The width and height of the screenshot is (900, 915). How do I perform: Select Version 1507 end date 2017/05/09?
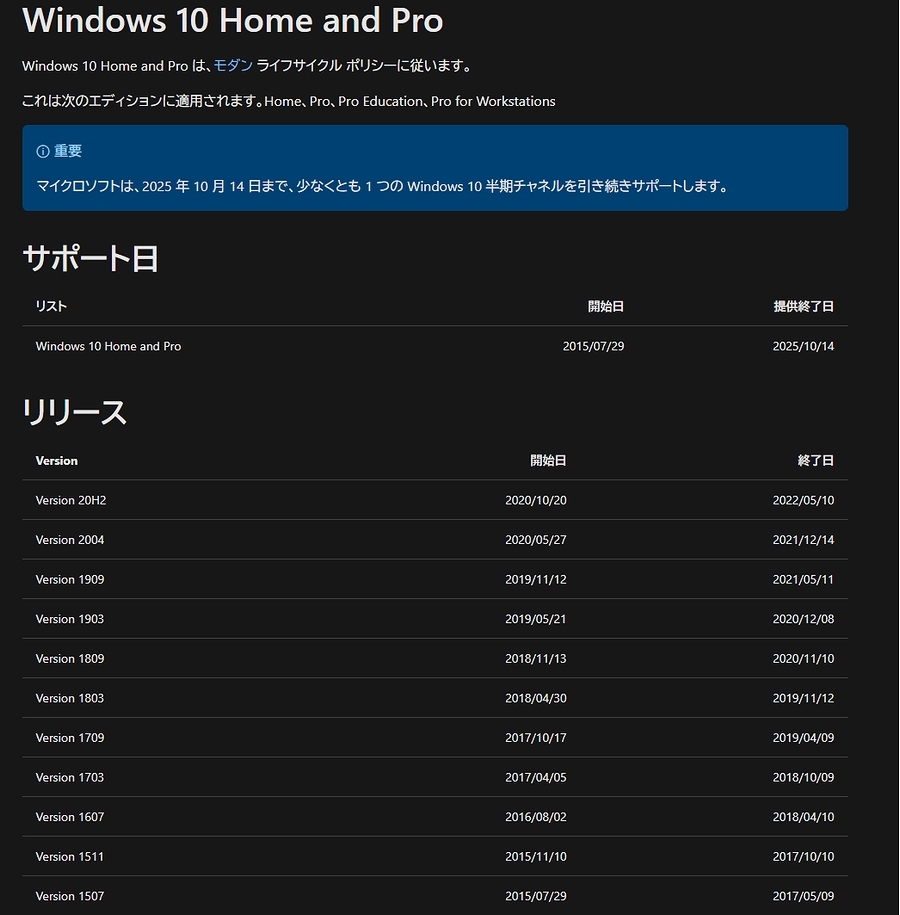pyautogui.click(x=803, y=896)
